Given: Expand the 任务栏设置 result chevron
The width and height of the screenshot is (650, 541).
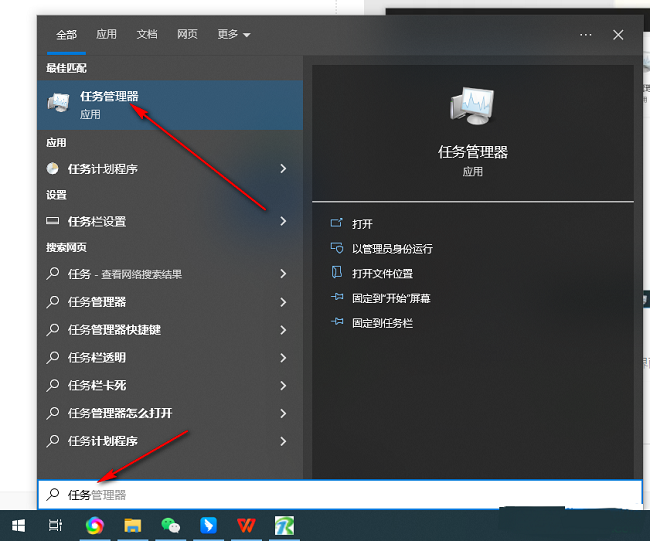Looking at the screenshot, I should 283,221.
